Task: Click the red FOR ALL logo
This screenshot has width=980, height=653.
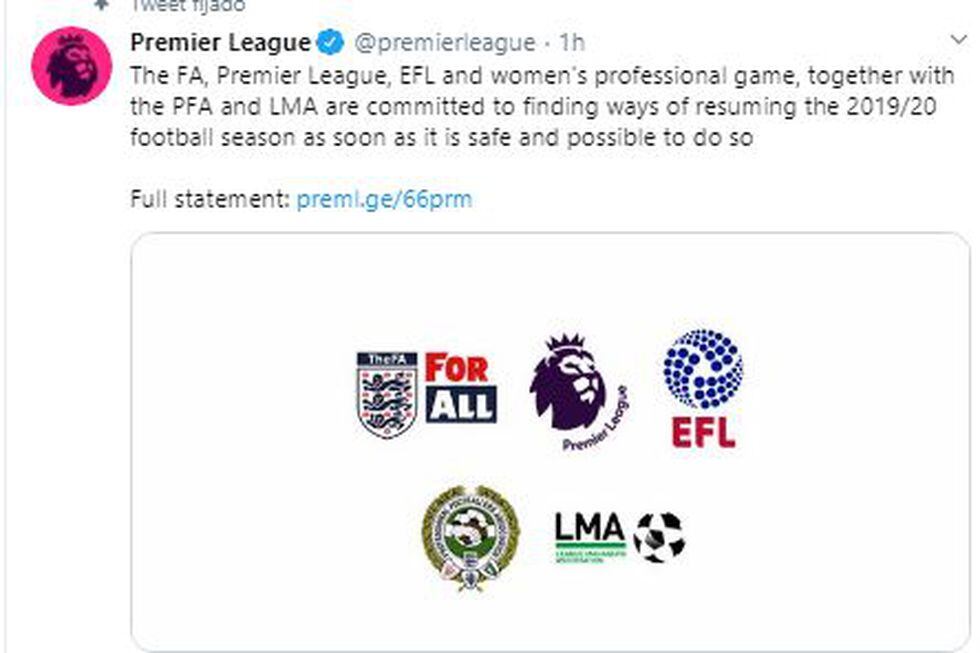Action: (460, 386)
